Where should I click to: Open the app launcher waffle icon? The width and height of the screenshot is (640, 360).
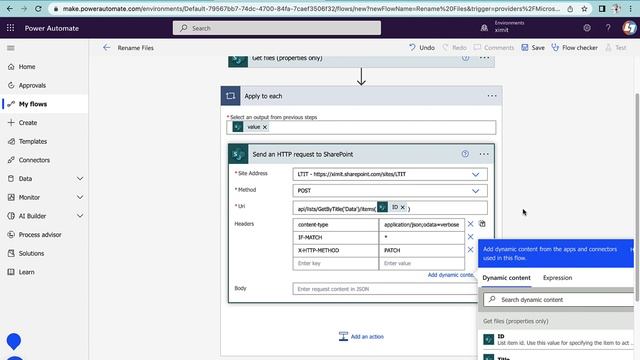coord(10,28)
